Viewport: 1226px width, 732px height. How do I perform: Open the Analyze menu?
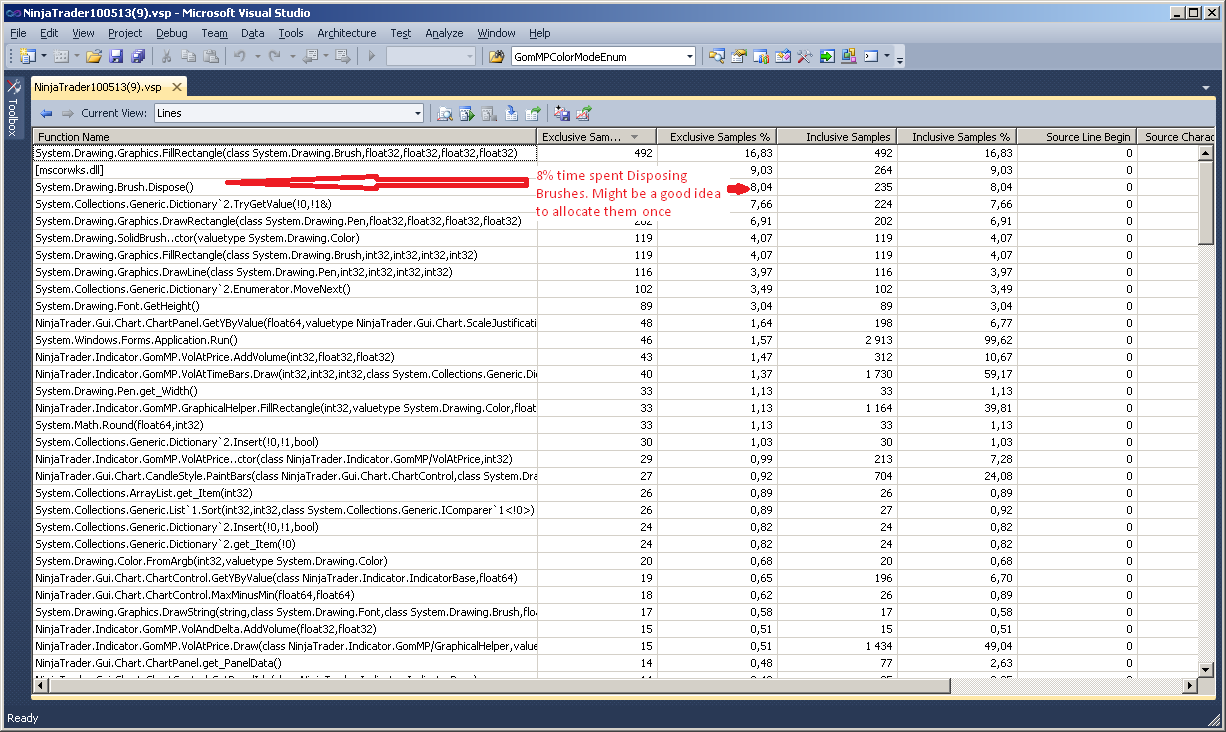point(444,33)
